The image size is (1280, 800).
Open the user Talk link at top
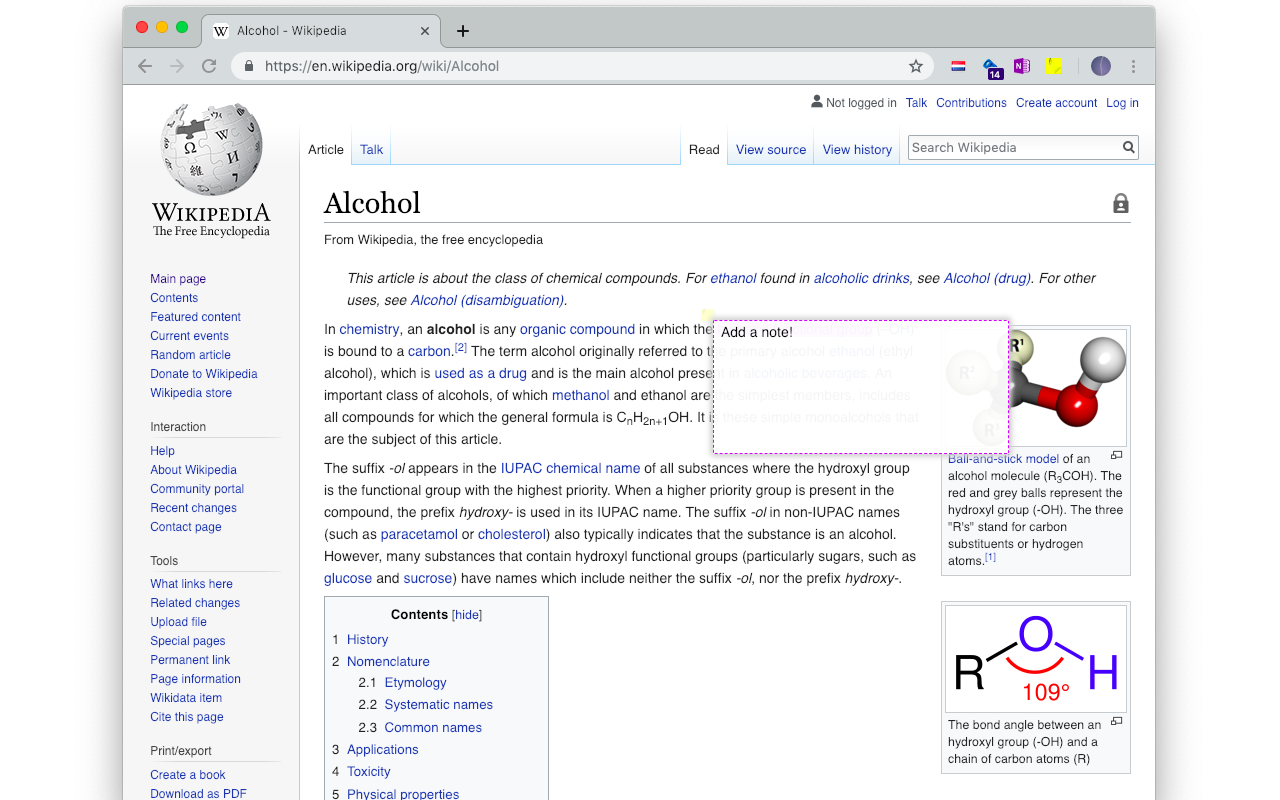(x=916, y=103)
